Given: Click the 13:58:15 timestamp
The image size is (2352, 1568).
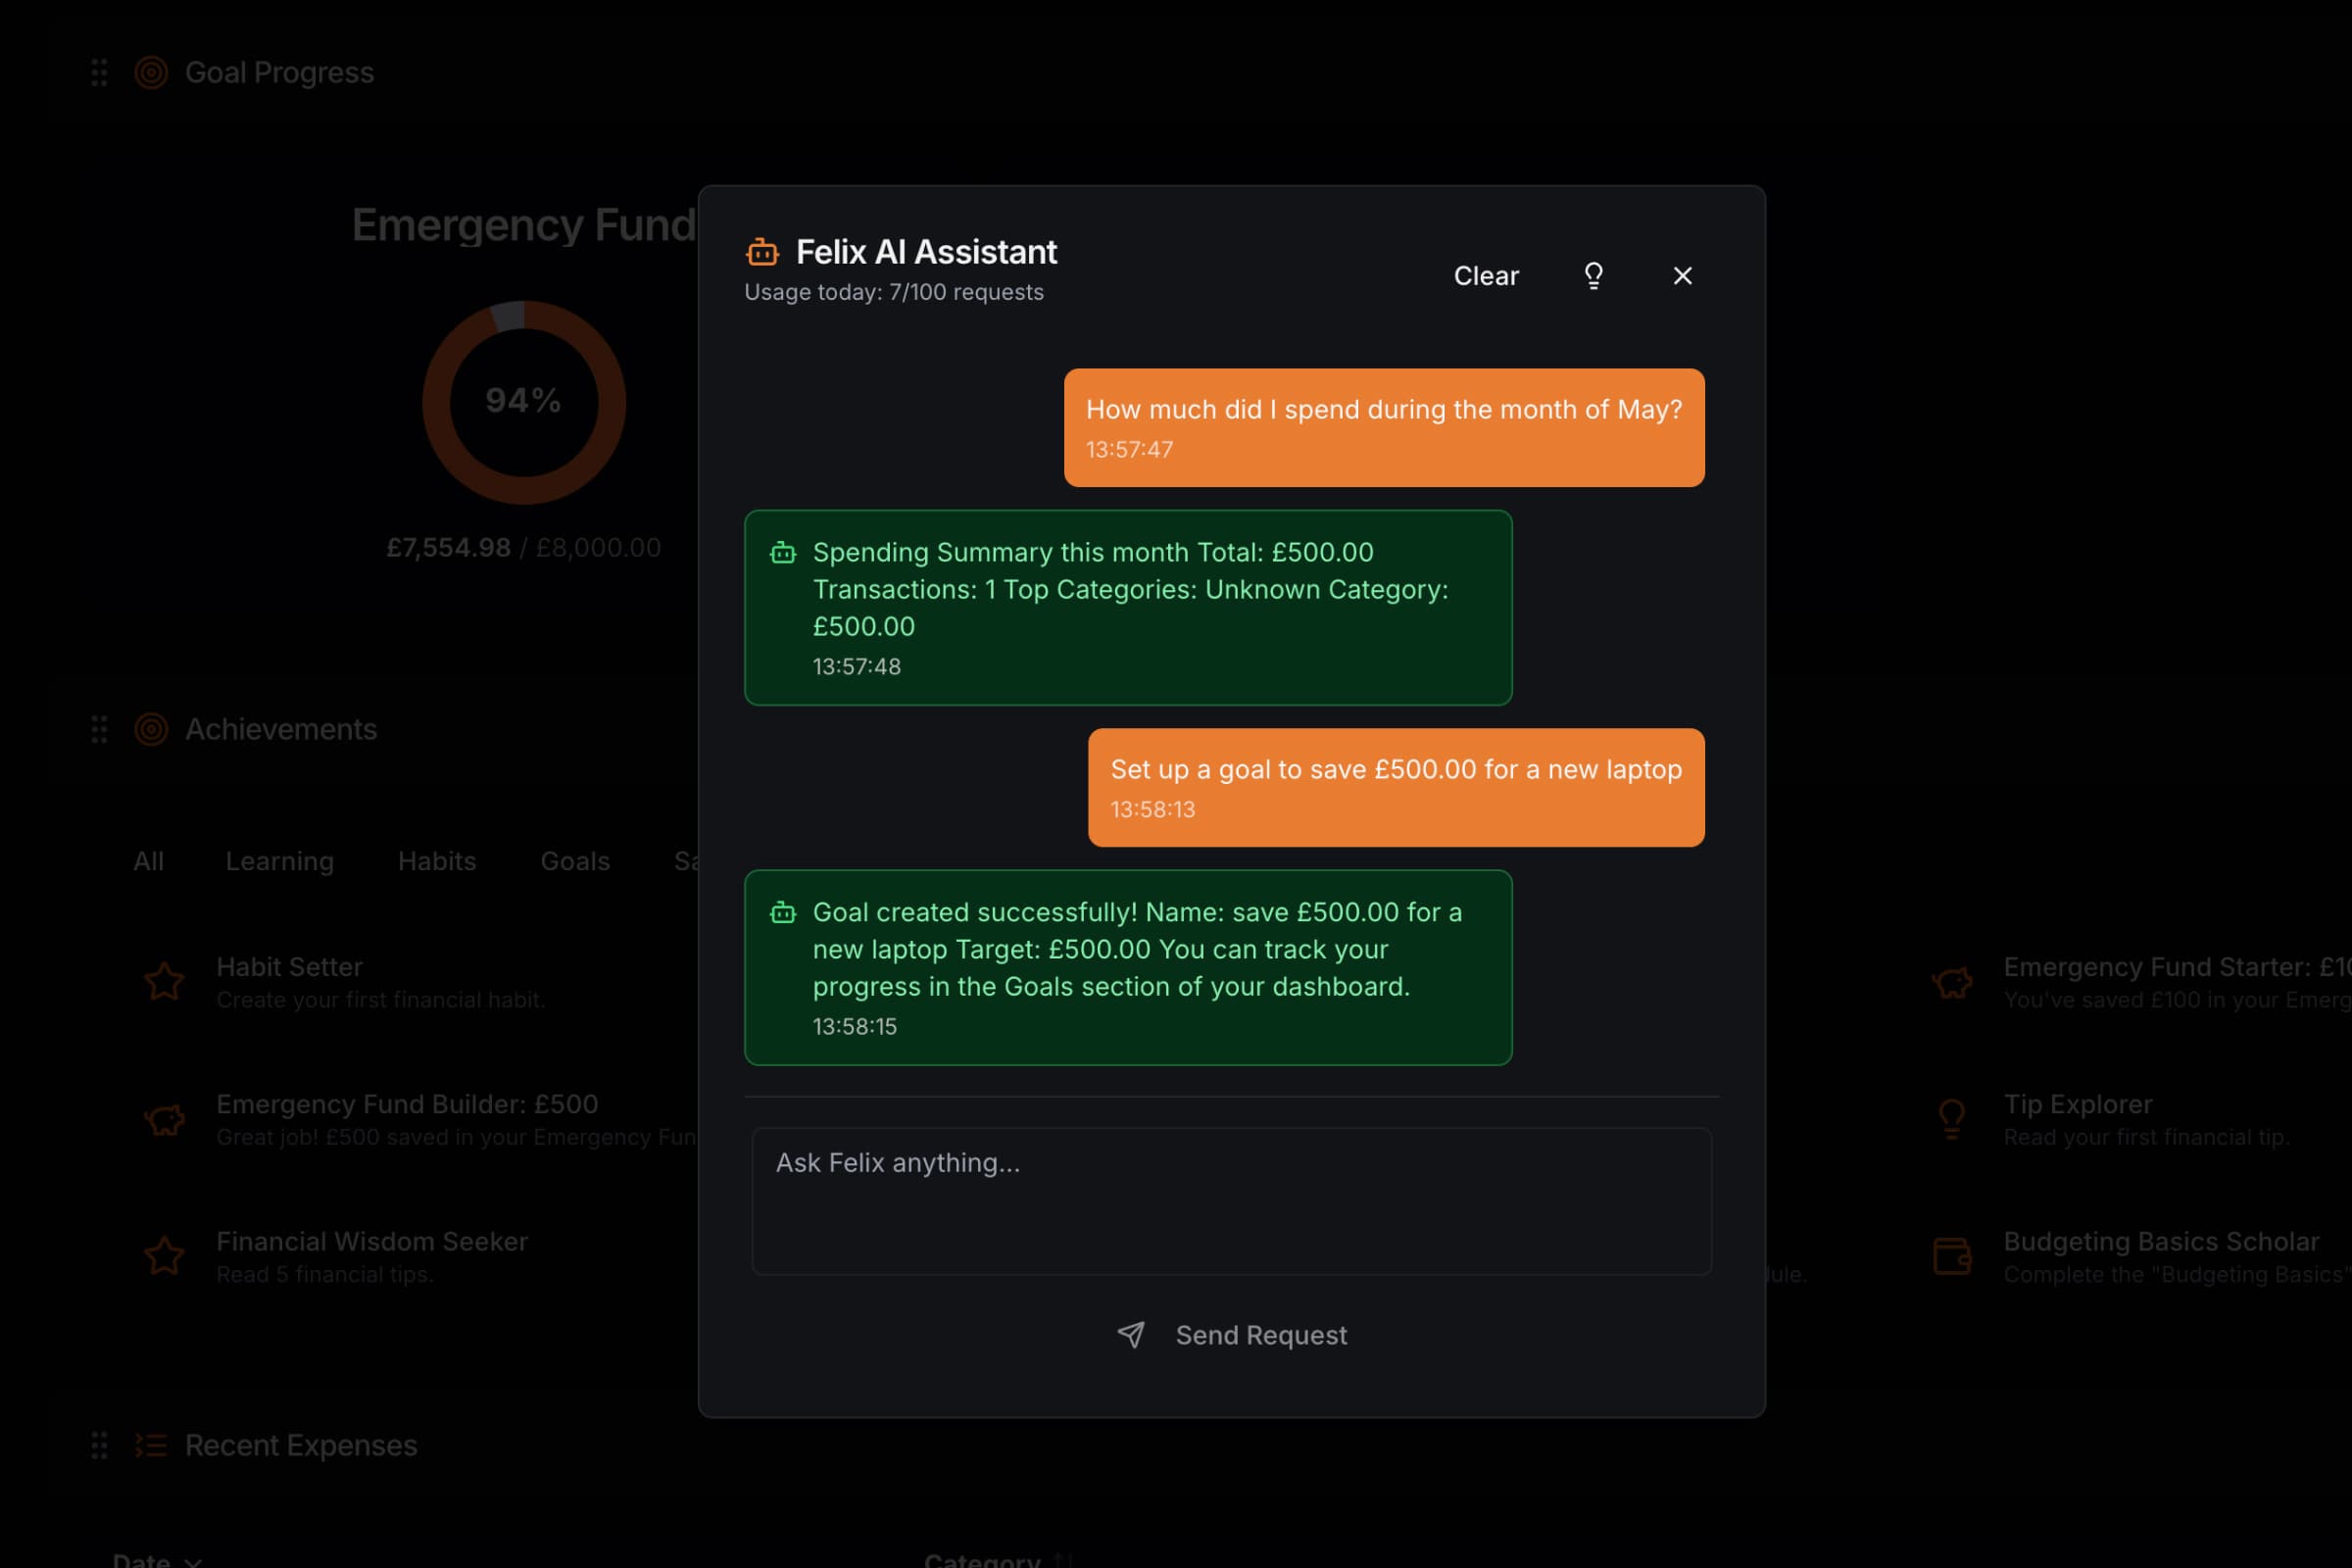Looking at the screenshot, I should (855, 1027).
